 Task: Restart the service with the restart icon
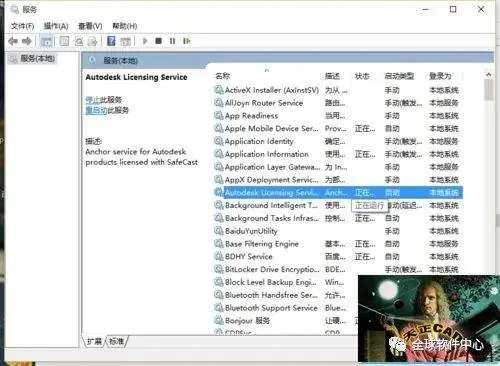[x=187, y=41]
